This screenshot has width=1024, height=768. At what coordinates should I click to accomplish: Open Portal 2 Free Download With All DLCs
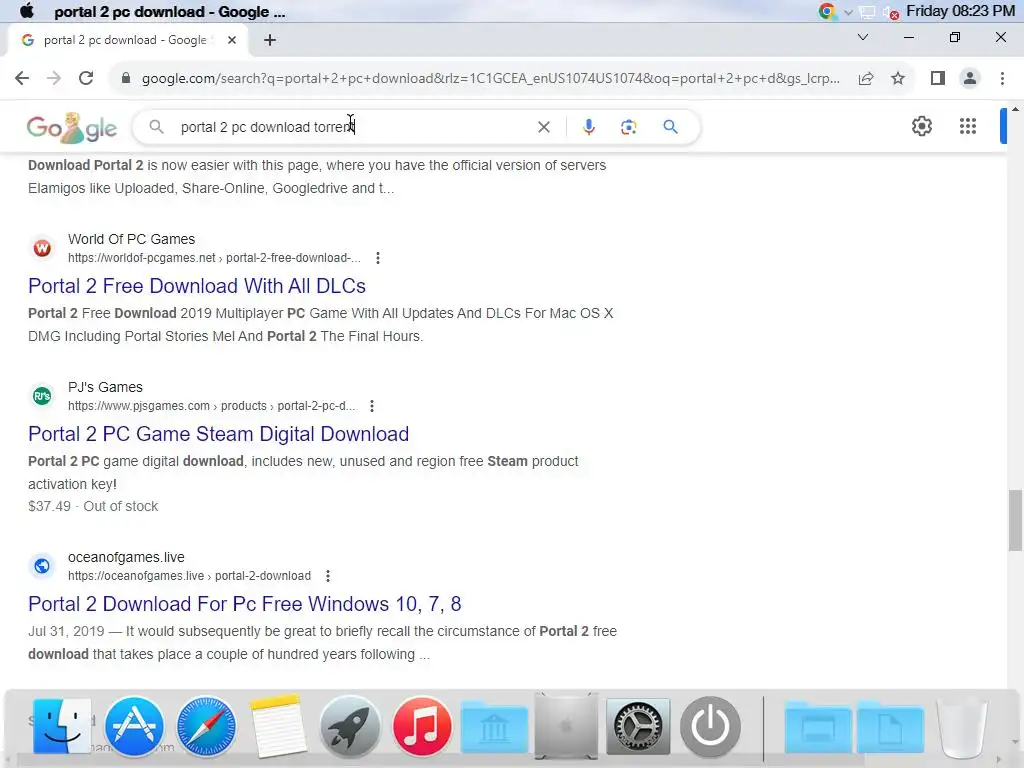point(197,286)
